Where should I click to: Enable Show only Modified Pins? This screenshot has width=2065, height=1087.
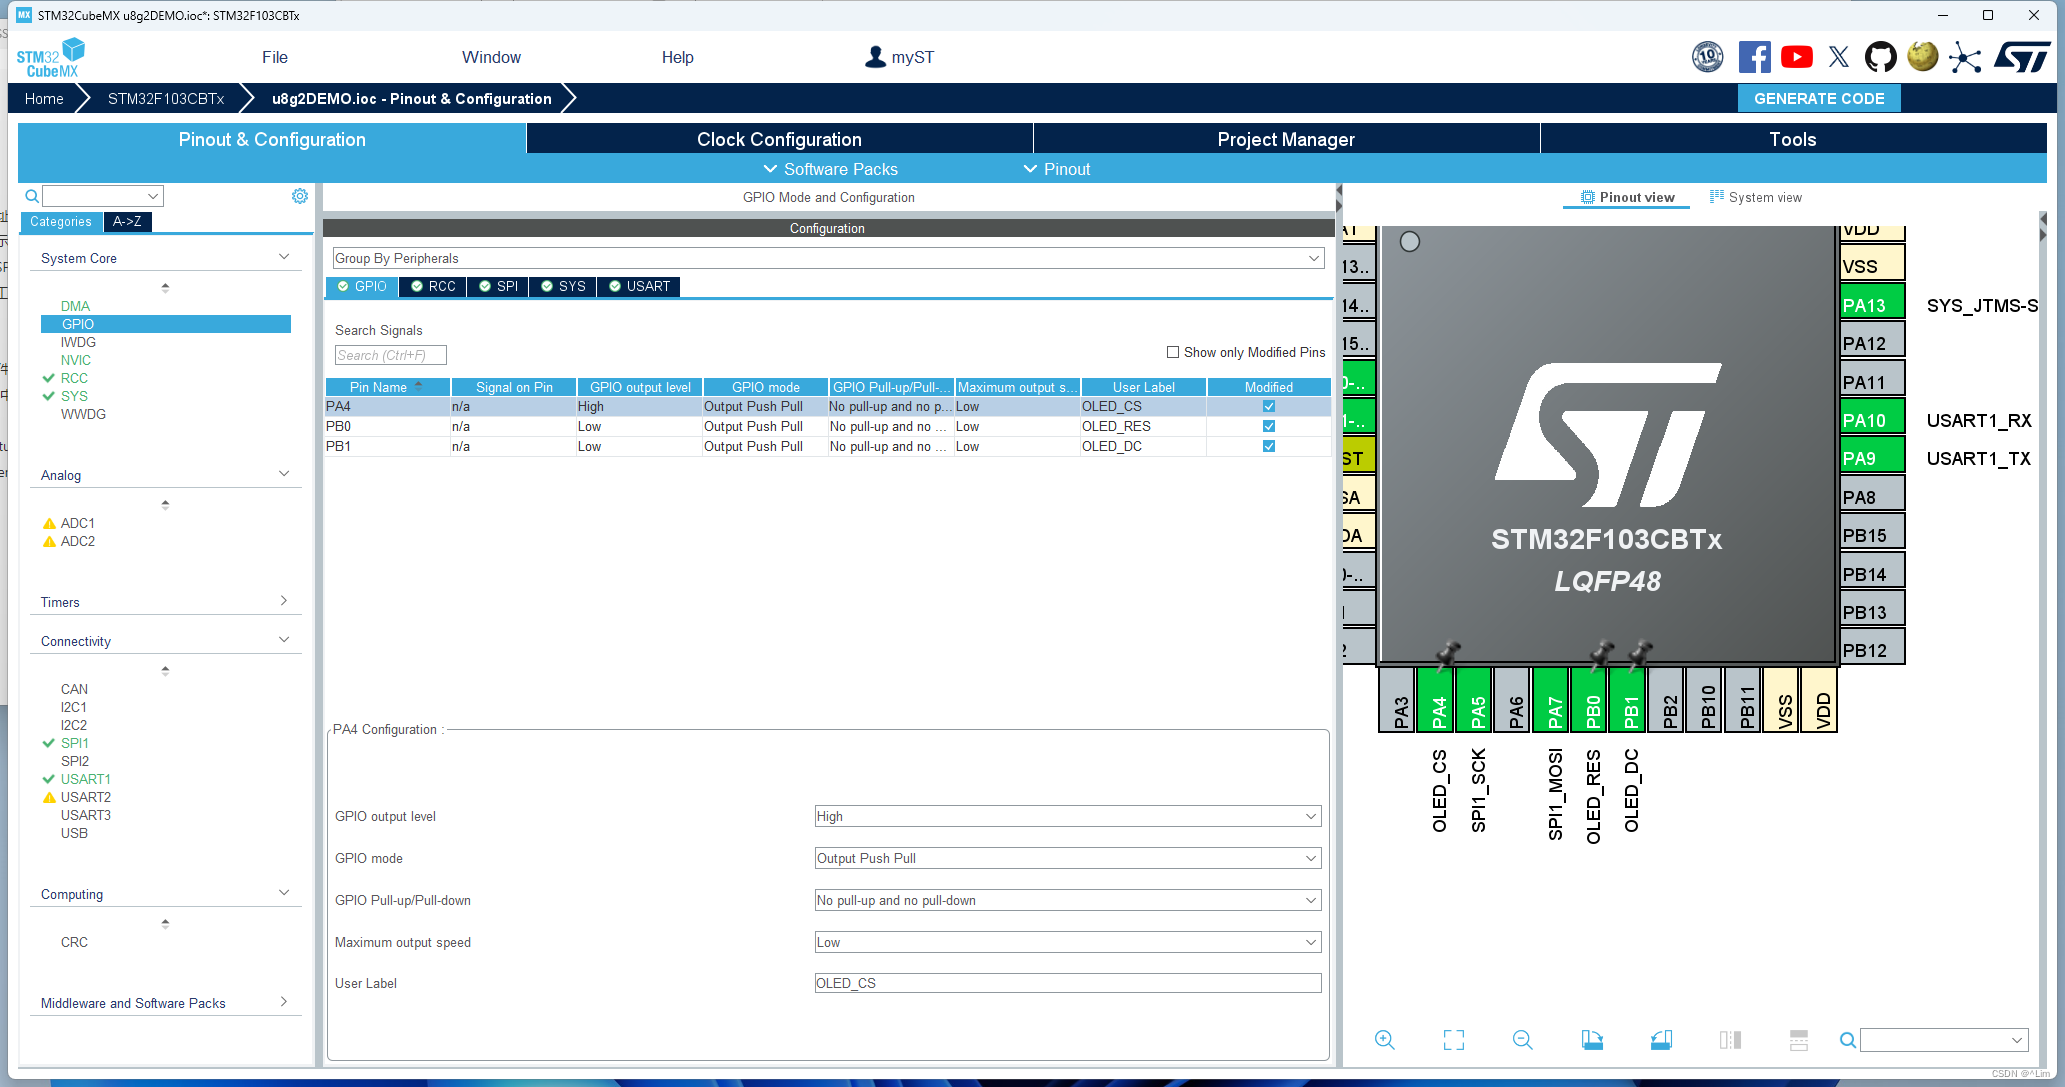click(1173, 352)
